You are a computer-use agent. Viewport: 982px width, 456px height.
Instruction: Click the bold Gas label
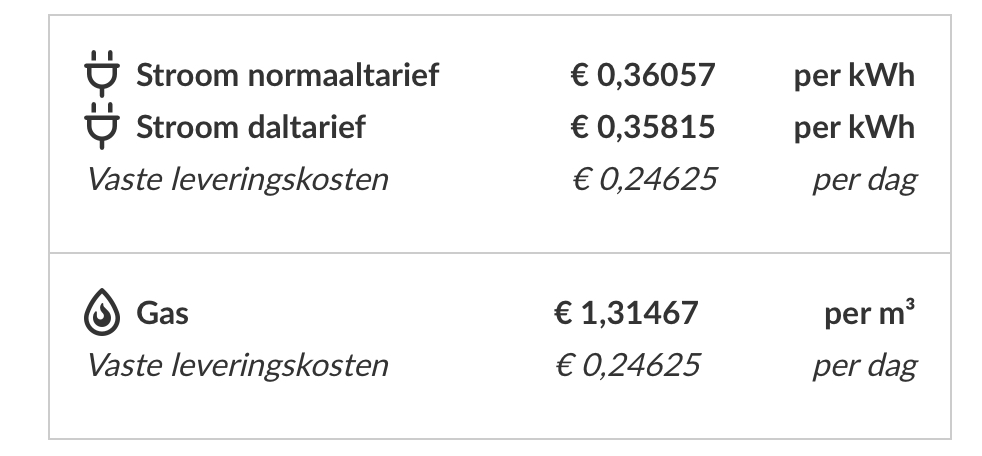click(162, 313)
